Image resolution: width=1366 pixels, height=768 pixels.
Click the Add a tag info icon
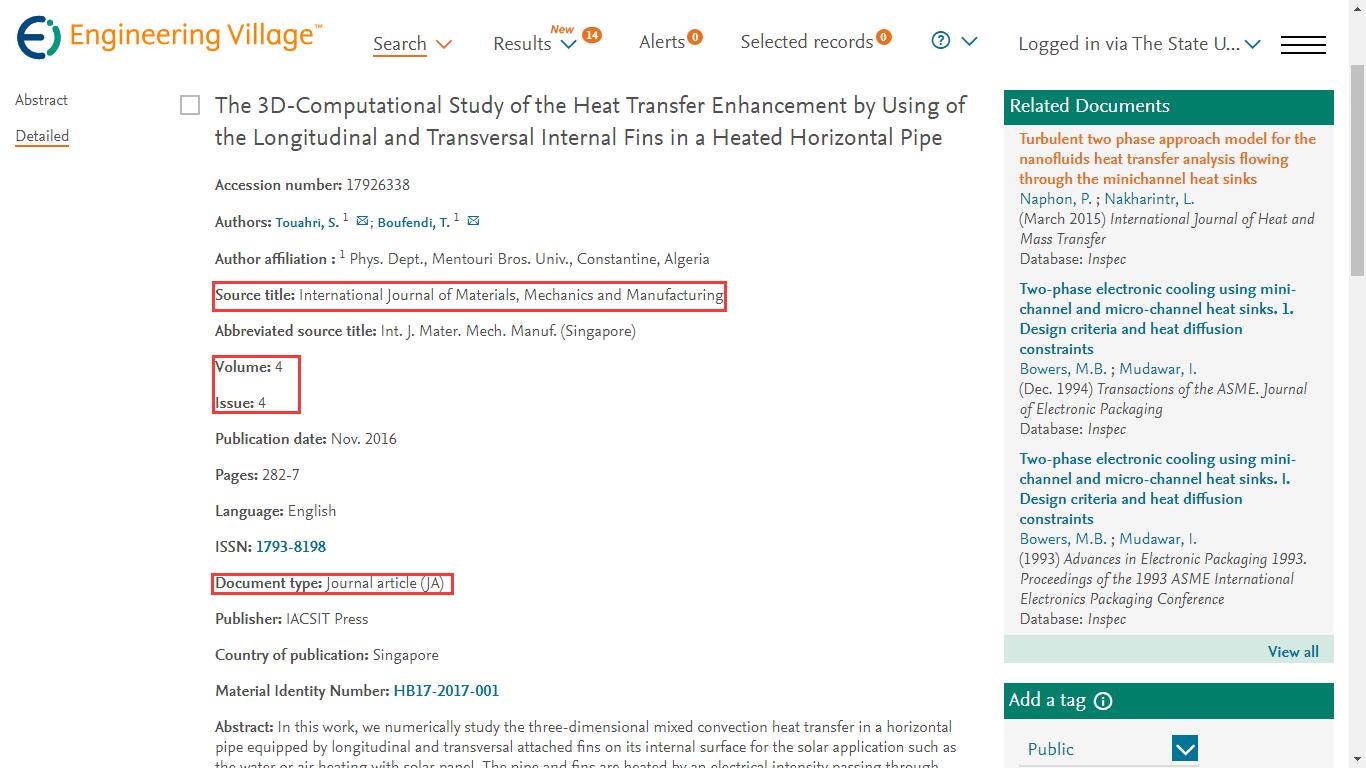1103,701
